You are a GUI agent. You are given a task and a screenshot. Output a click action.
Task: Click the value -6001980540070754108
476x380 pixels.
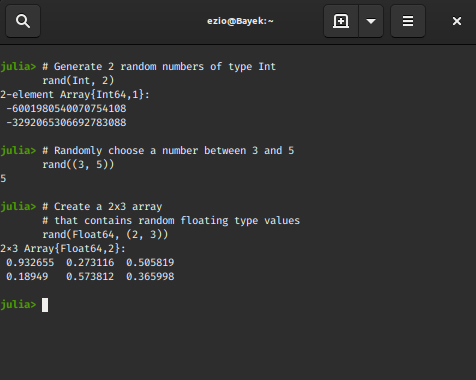[66, 108]
